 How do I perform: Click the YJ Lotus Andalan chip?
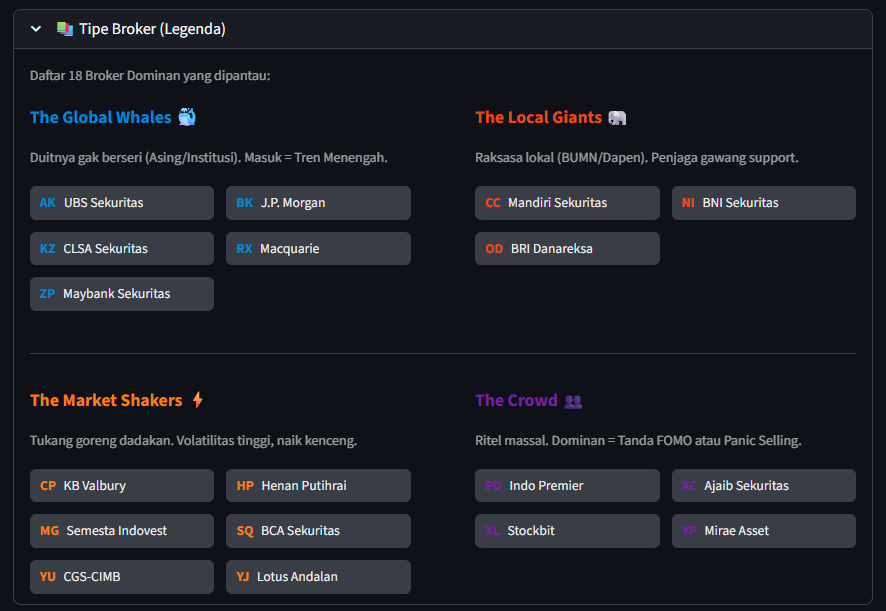point(318,577)
